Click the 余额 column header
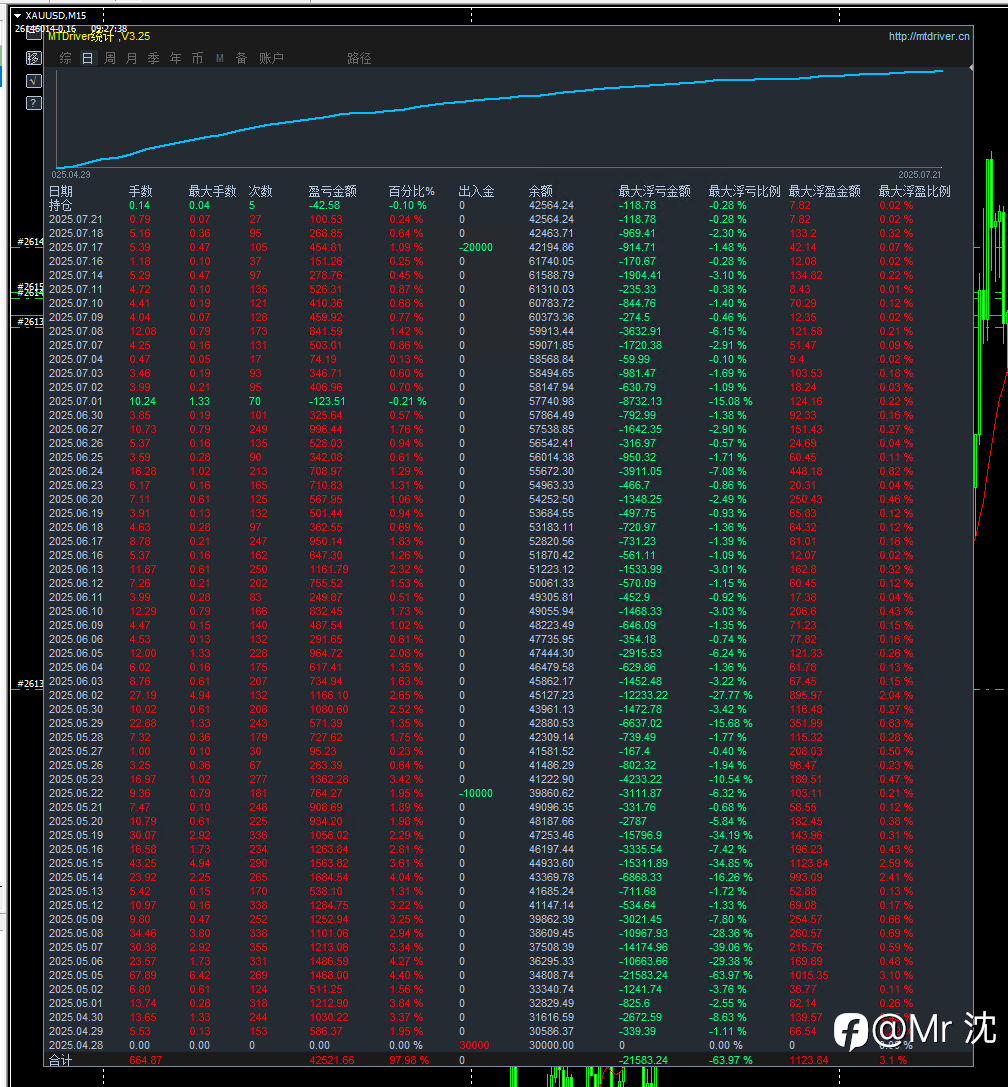 click(541, 191)
